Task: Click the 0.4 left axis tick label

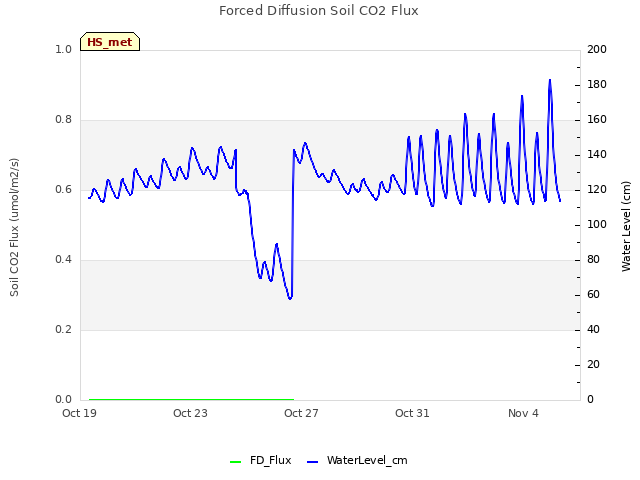Action: tap(64, 260)
